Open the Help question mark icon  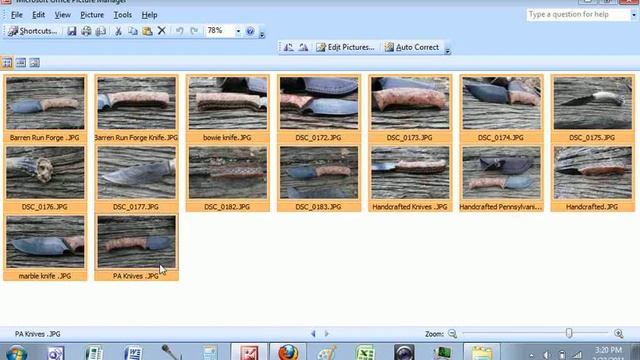(x=250, y=31)
